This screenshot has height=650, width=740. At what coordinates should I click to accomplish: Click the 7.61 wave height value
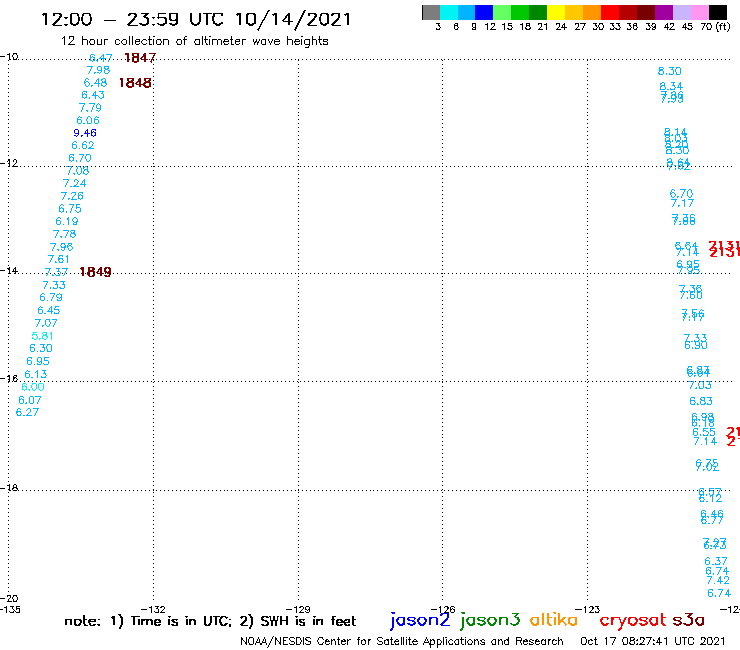point(59,259)
